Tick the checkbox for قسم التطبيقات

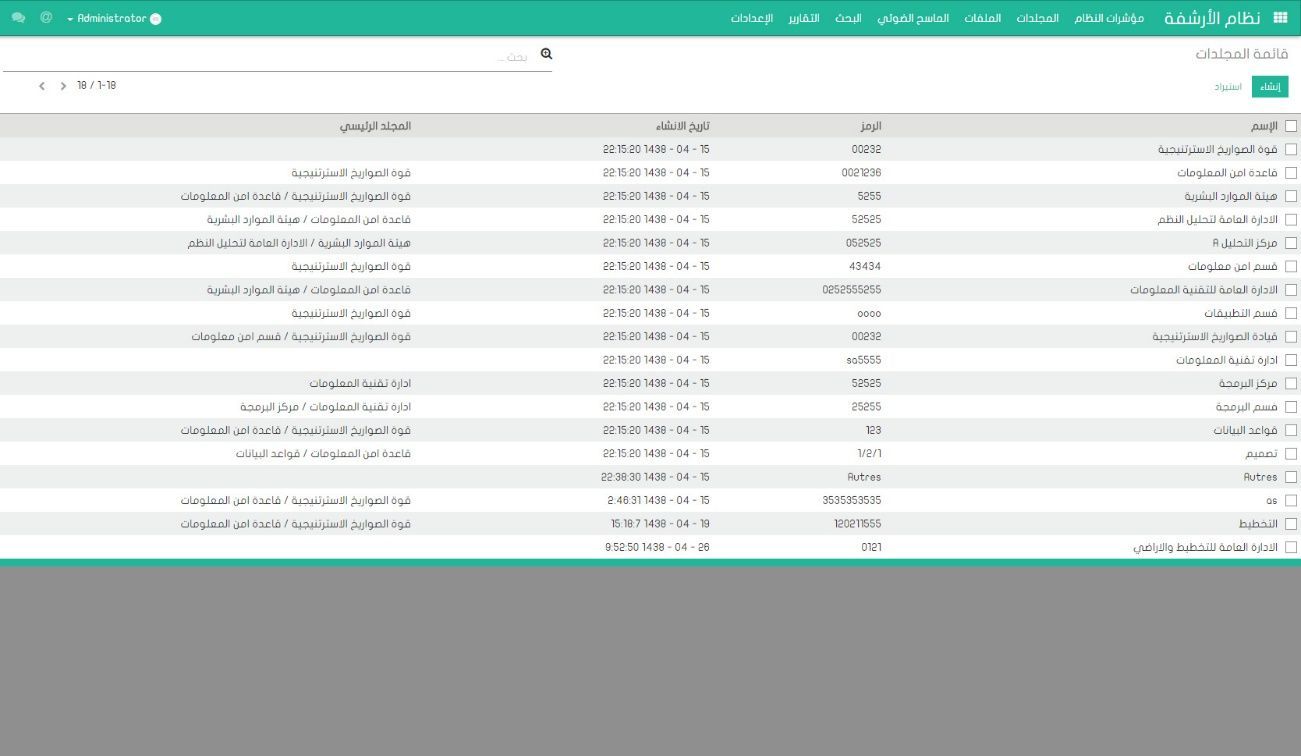coord(1290,313)
